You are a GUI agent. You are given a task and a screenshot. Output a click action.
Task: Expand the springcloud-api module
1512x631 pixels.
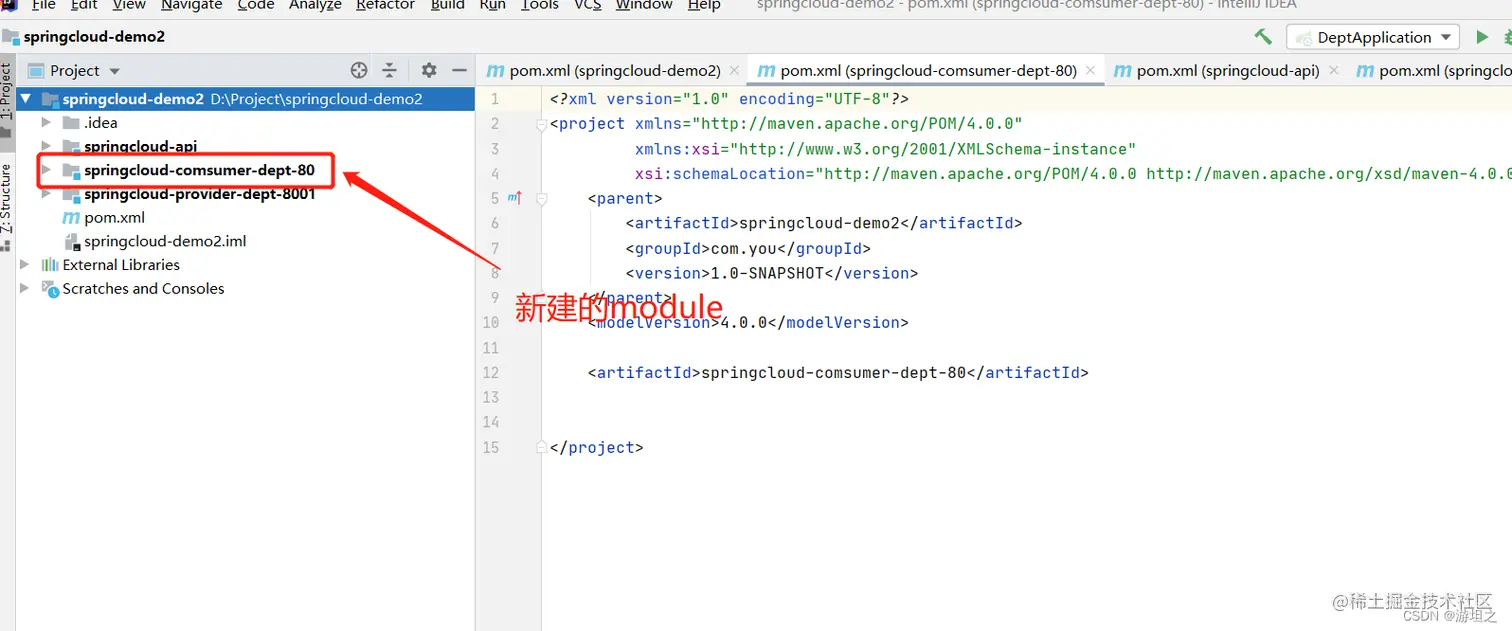(x=46, y=146)
